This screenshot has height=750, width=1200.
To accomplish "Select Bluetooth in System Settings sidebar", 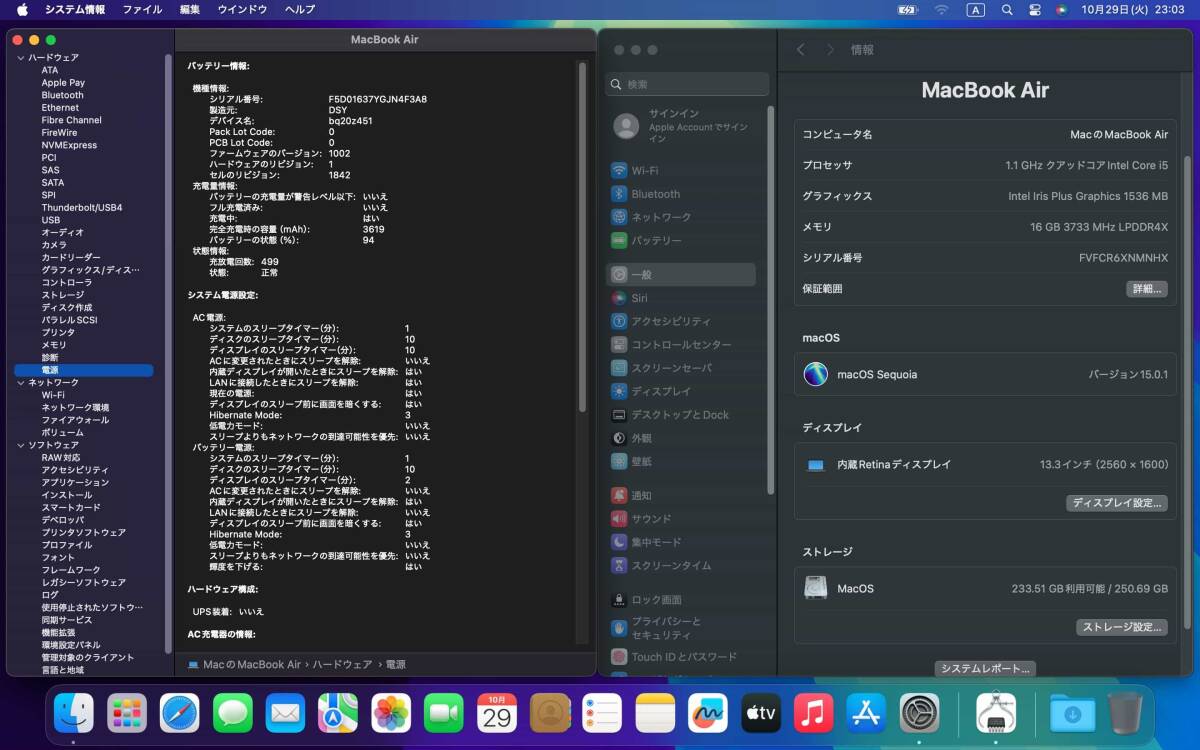I will pos(681,194).
